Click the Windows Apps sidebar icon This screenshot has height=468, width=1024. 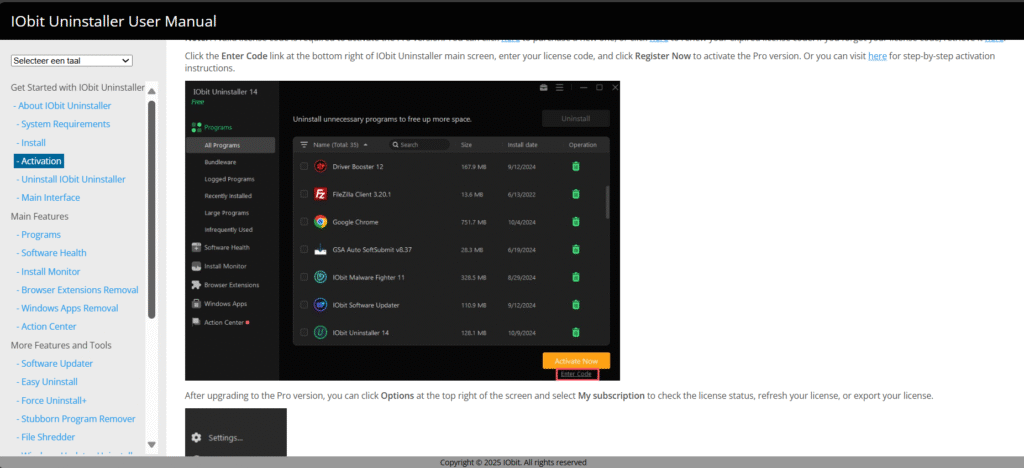[x=197, y=304]
